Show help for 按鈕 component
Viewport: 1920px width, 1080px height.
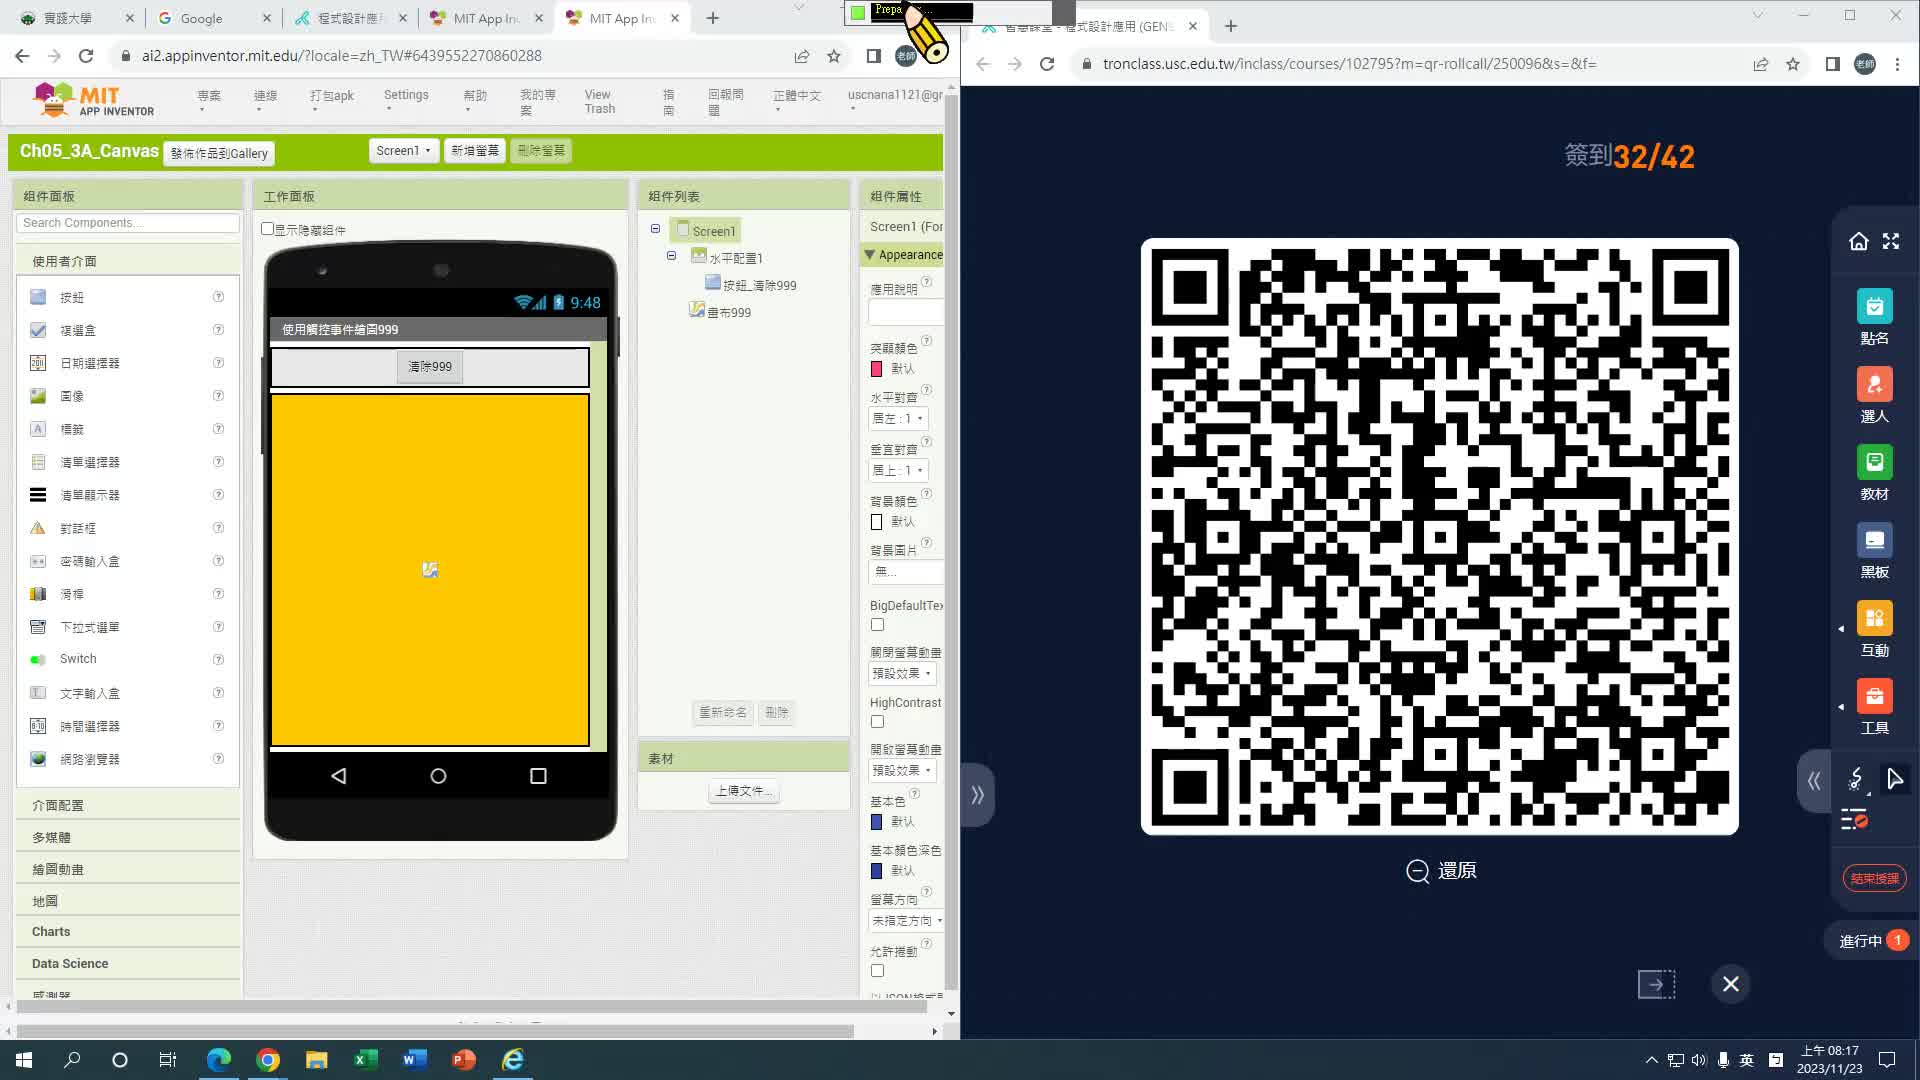(218, 297)
